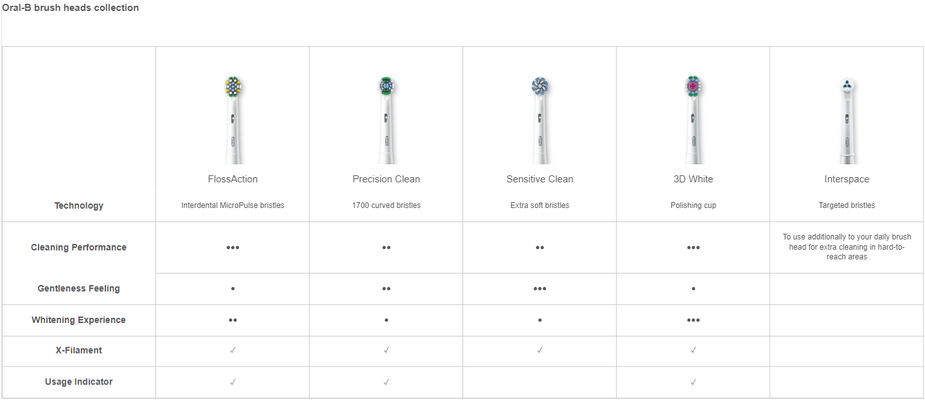Screen dimensions: 925x400
Task: Click the Precision Clean Usage Indicator checkmark
Action: click(x=386, y=382)
